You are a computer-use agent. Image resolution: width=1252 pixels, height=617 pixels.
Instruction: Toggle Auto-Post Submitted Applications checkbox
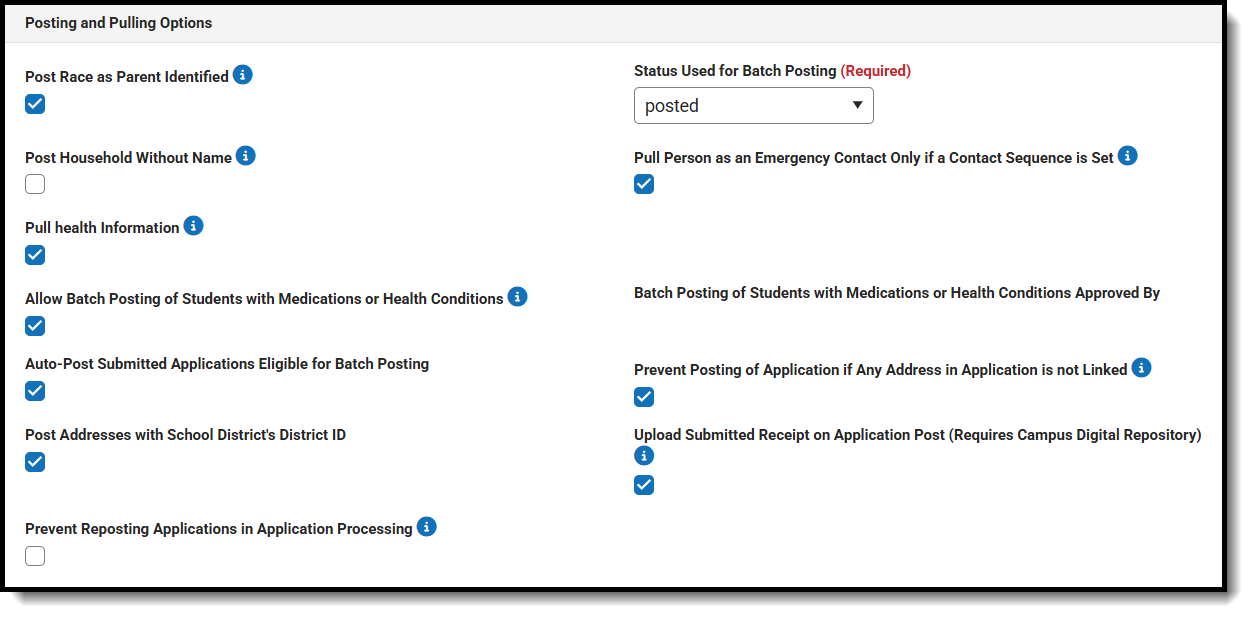(x=35, y=391)
